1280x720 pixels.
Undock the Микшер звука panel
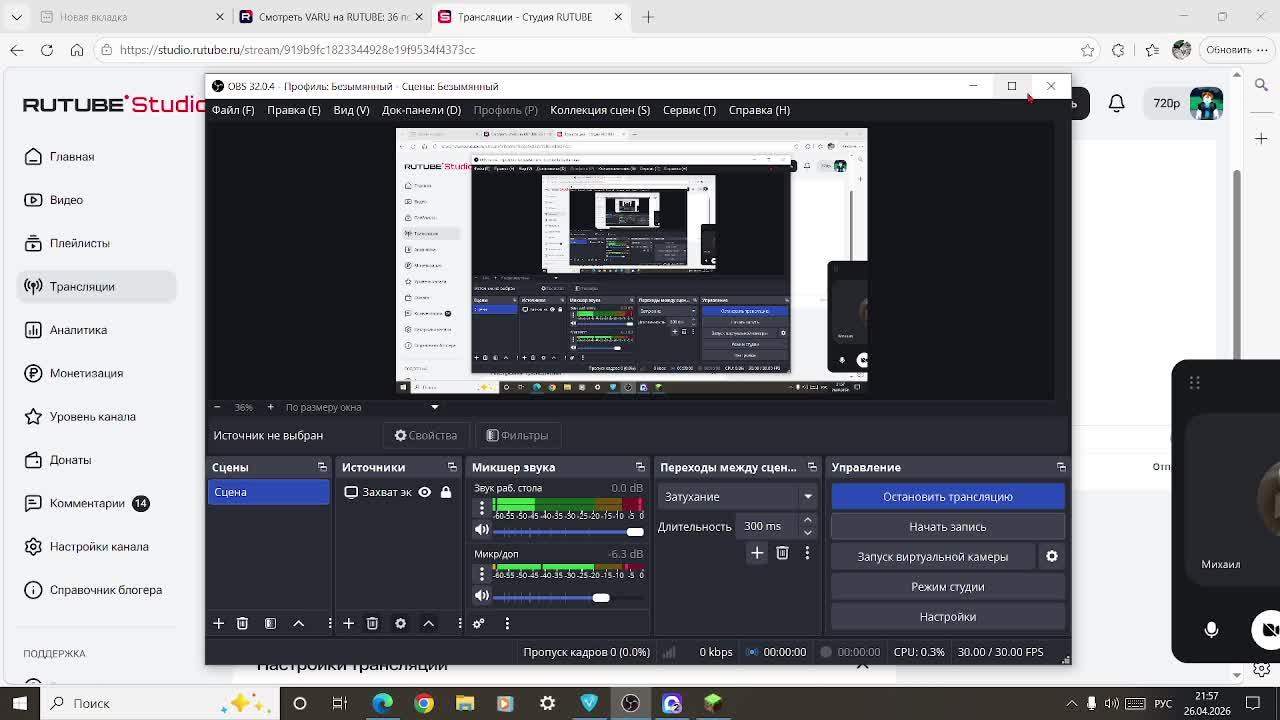click(640, 467)
